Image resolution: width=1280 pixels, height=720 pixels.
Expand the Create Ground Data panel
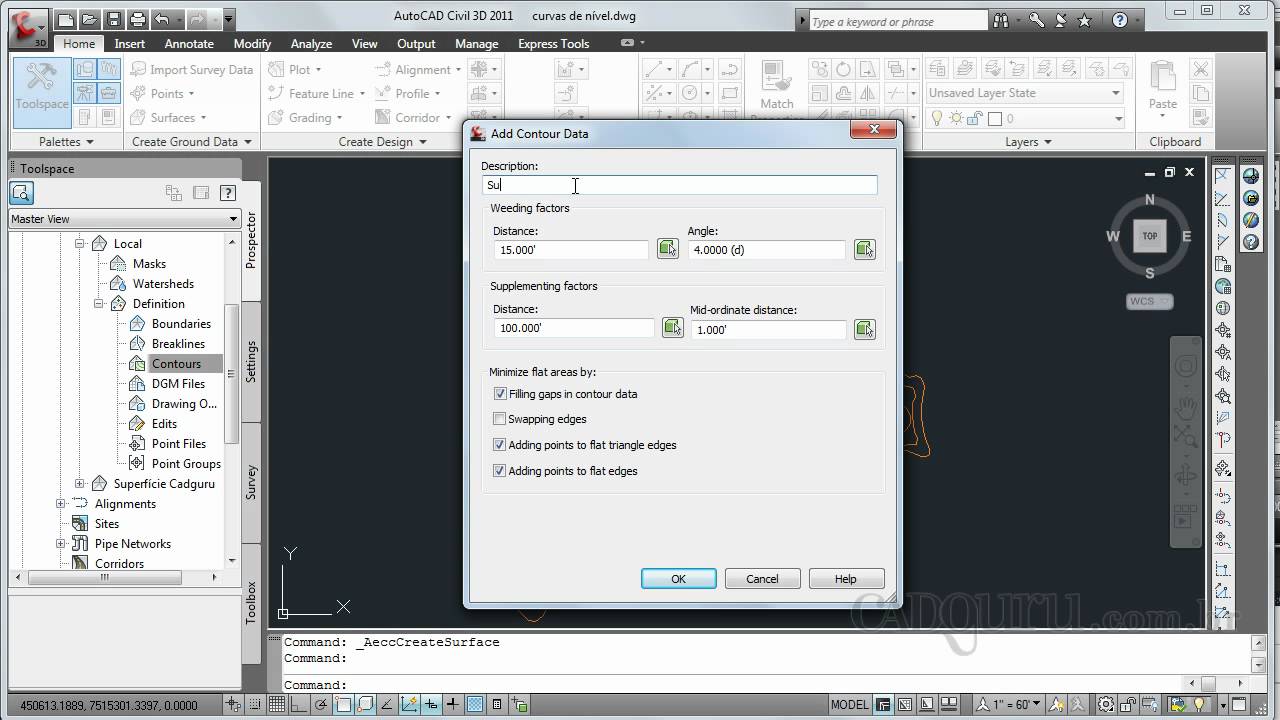190,142
